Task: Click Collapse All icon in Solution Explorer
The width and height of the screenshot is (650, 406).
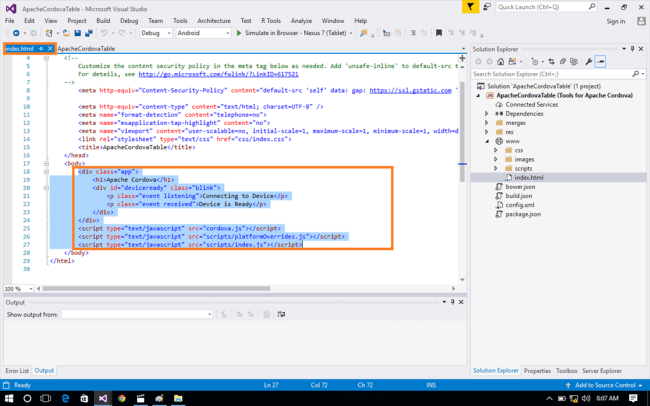Action: click(x=562, y=61)
